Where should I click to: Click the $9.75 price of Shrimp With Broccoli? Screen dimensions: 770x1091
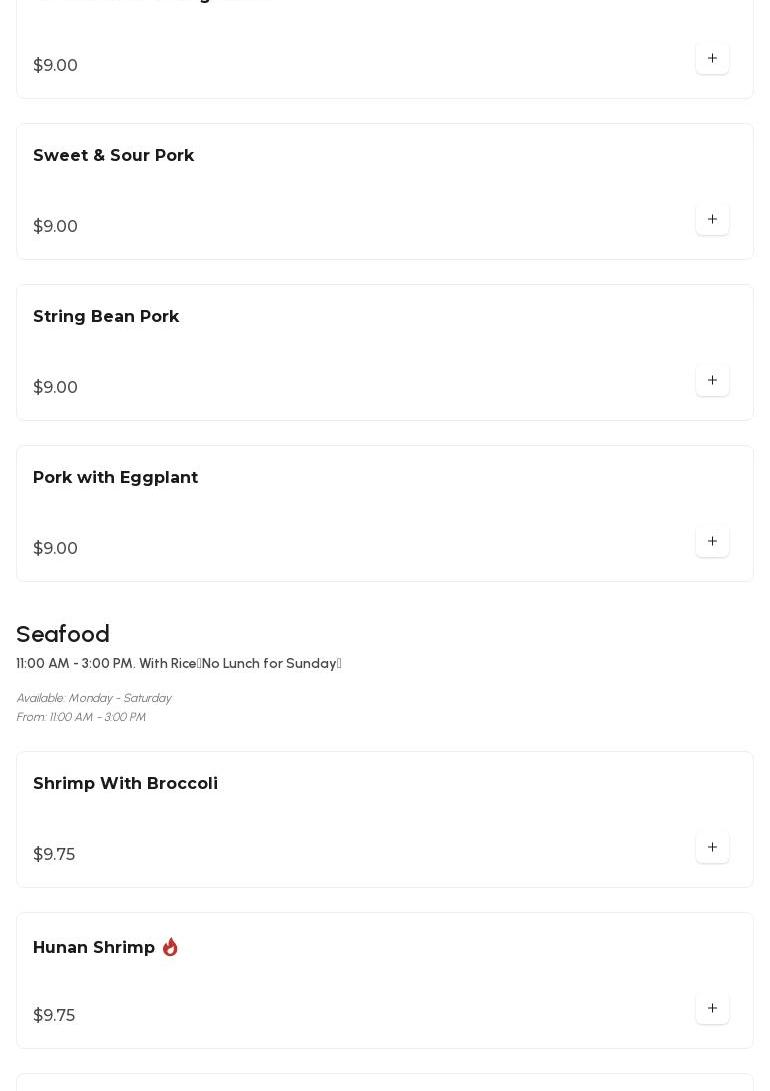pos(54,855)
